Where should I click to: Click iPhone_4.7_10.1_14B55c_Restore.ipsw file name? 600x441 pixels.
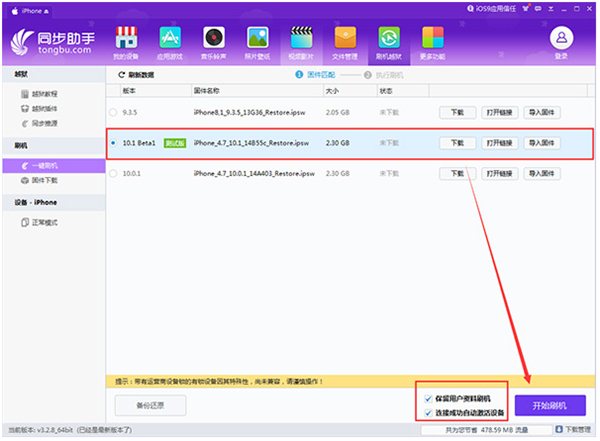click(251, 143)
